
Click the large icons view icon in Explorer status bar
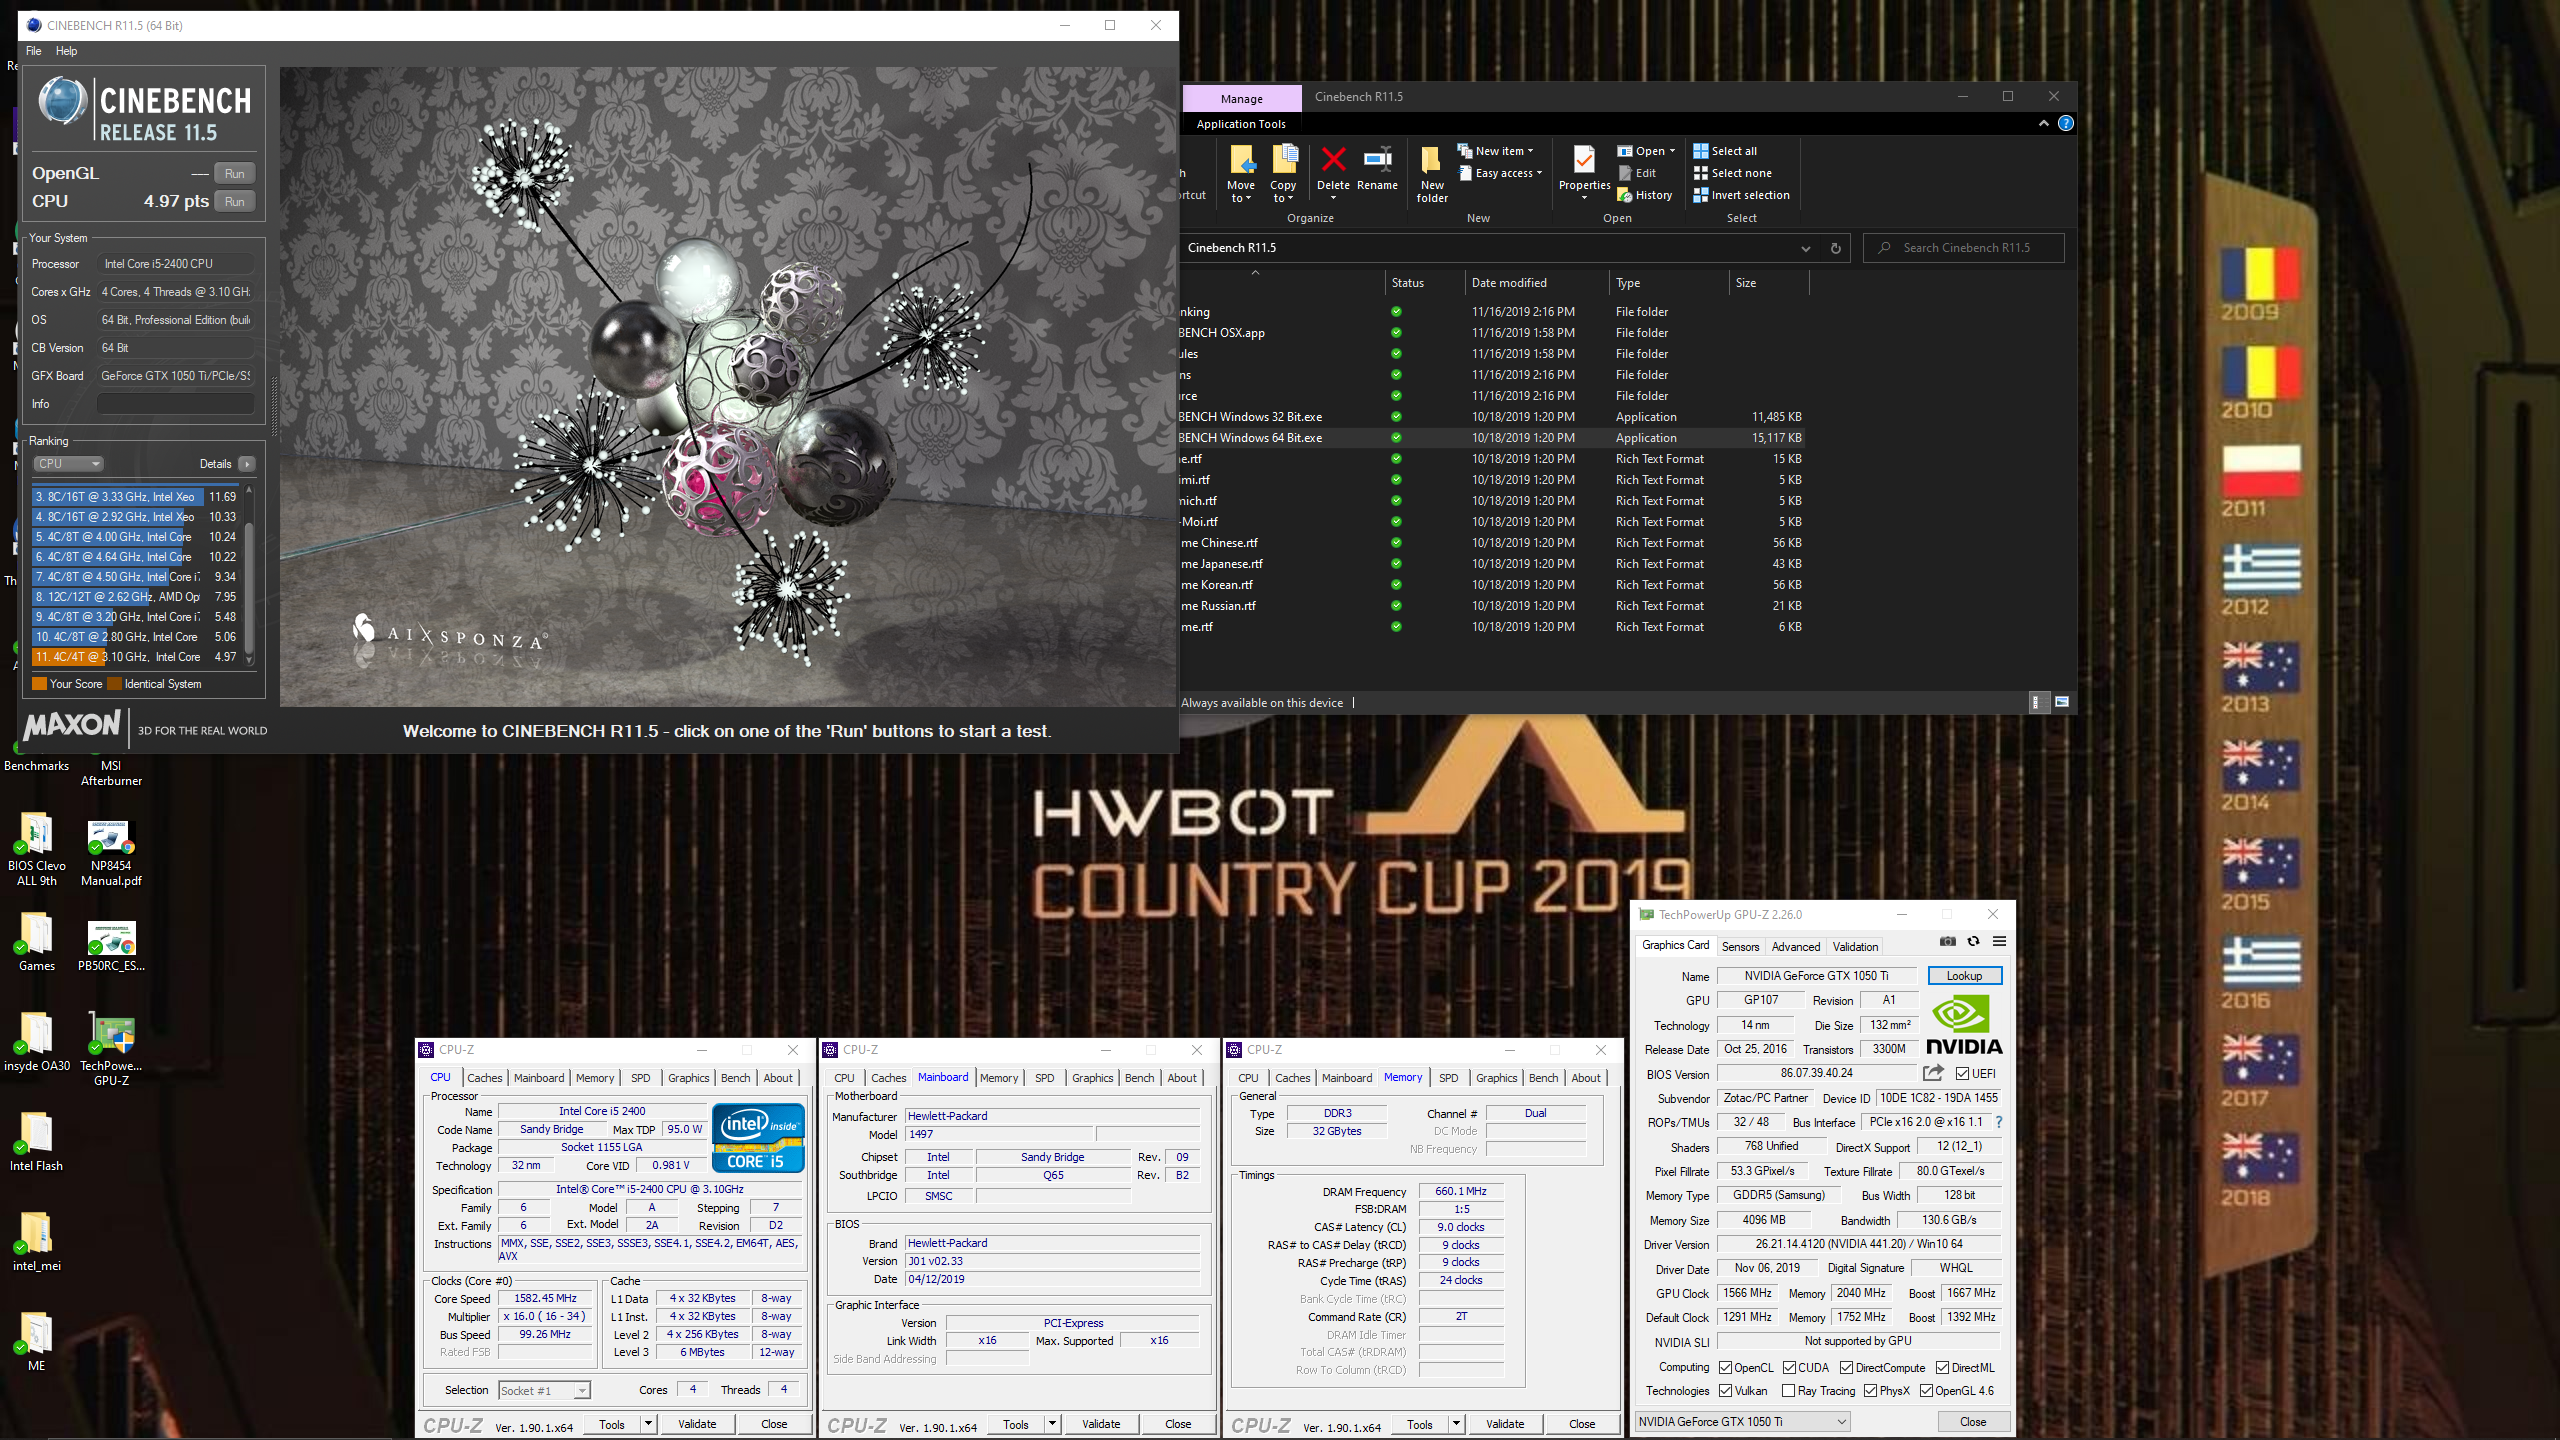click(x=2062, y=702)
